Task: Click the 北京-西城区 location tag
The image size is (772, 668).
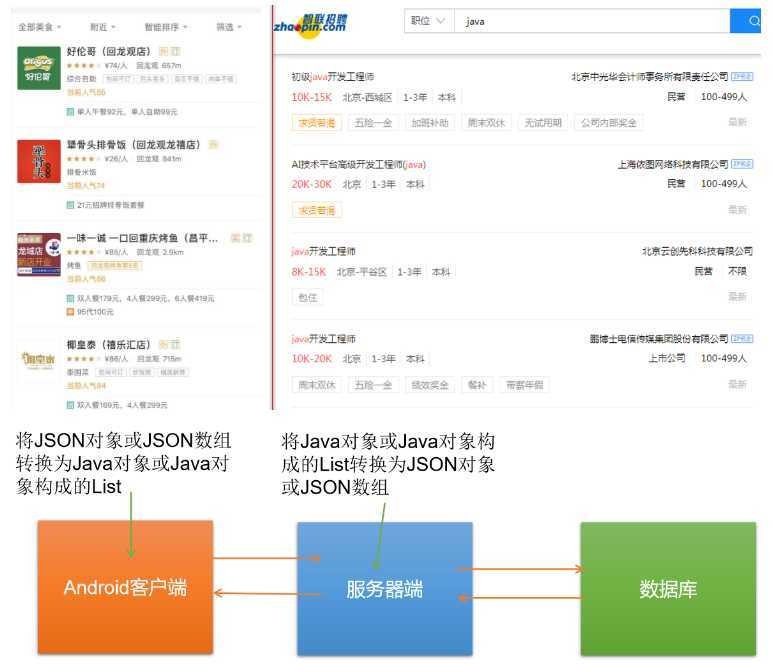Action: click(x=367, y=97)
